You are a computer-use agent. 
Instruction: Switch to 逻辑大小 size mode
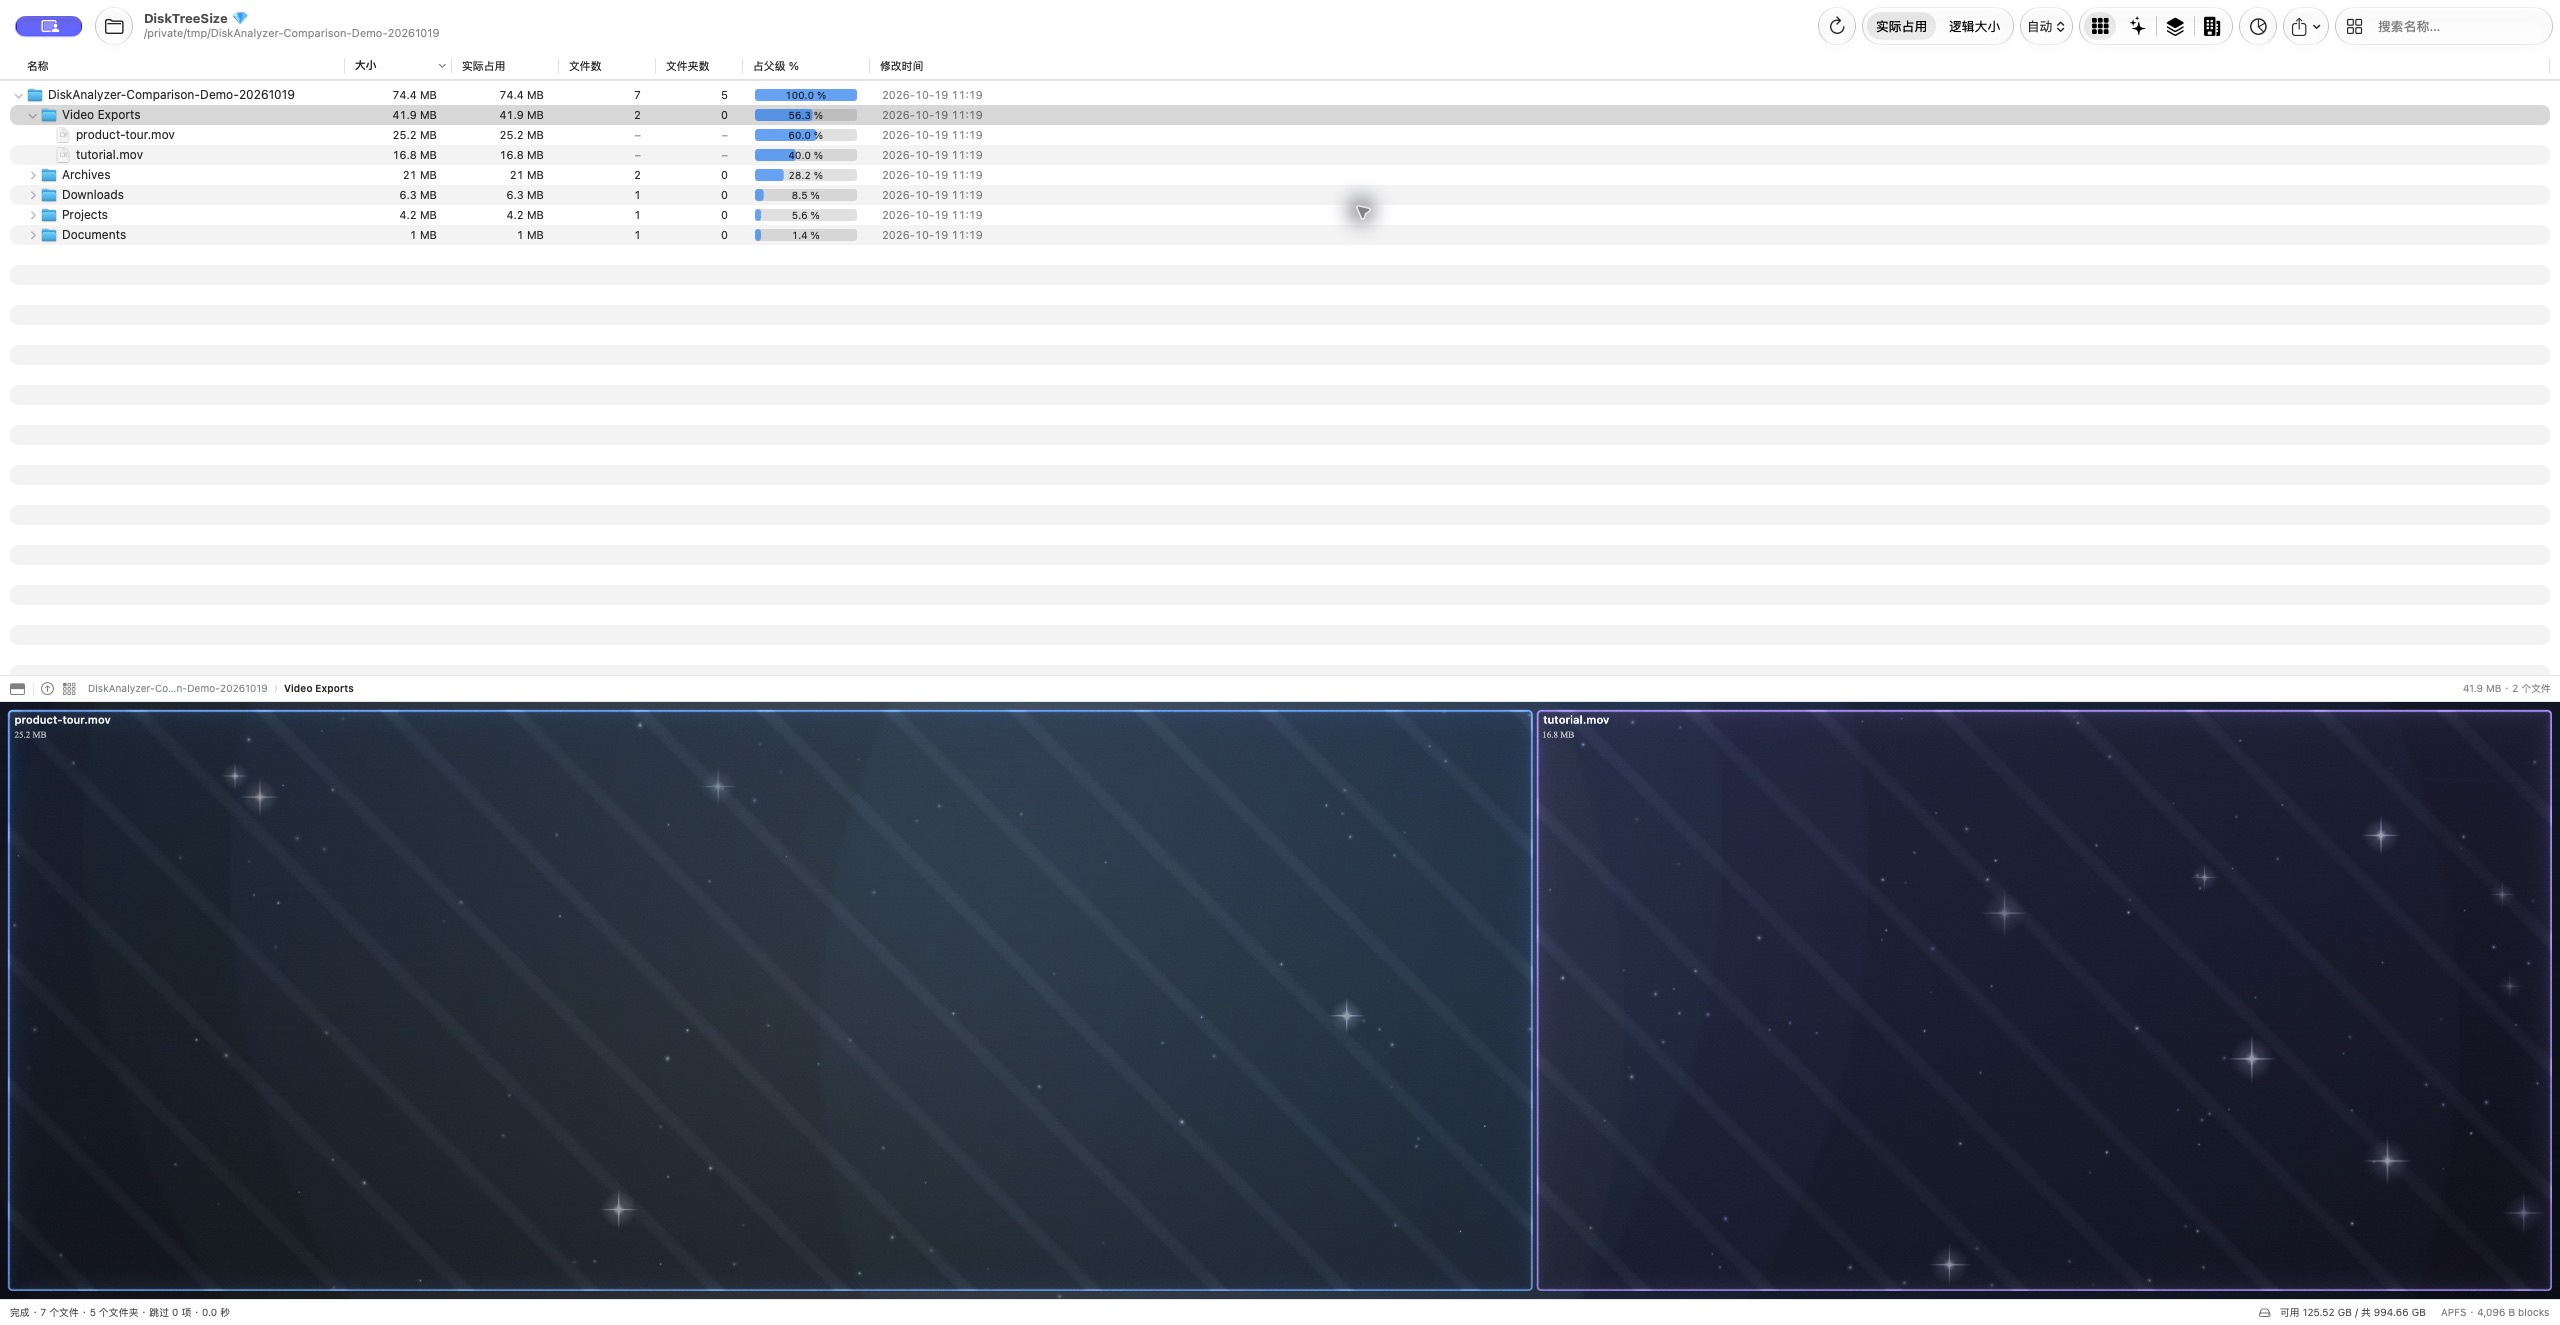pyautogui.click(x=1974, y=27)
